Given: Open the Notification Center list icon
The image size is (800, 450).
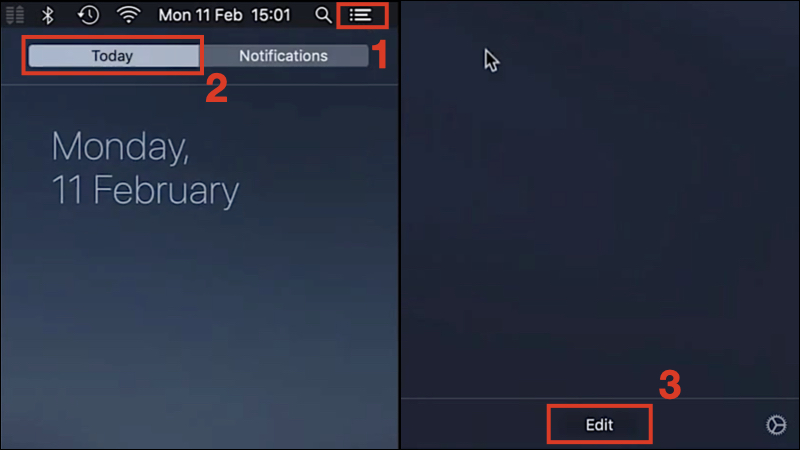Looking at the screenshot, I should click(361, 15).
